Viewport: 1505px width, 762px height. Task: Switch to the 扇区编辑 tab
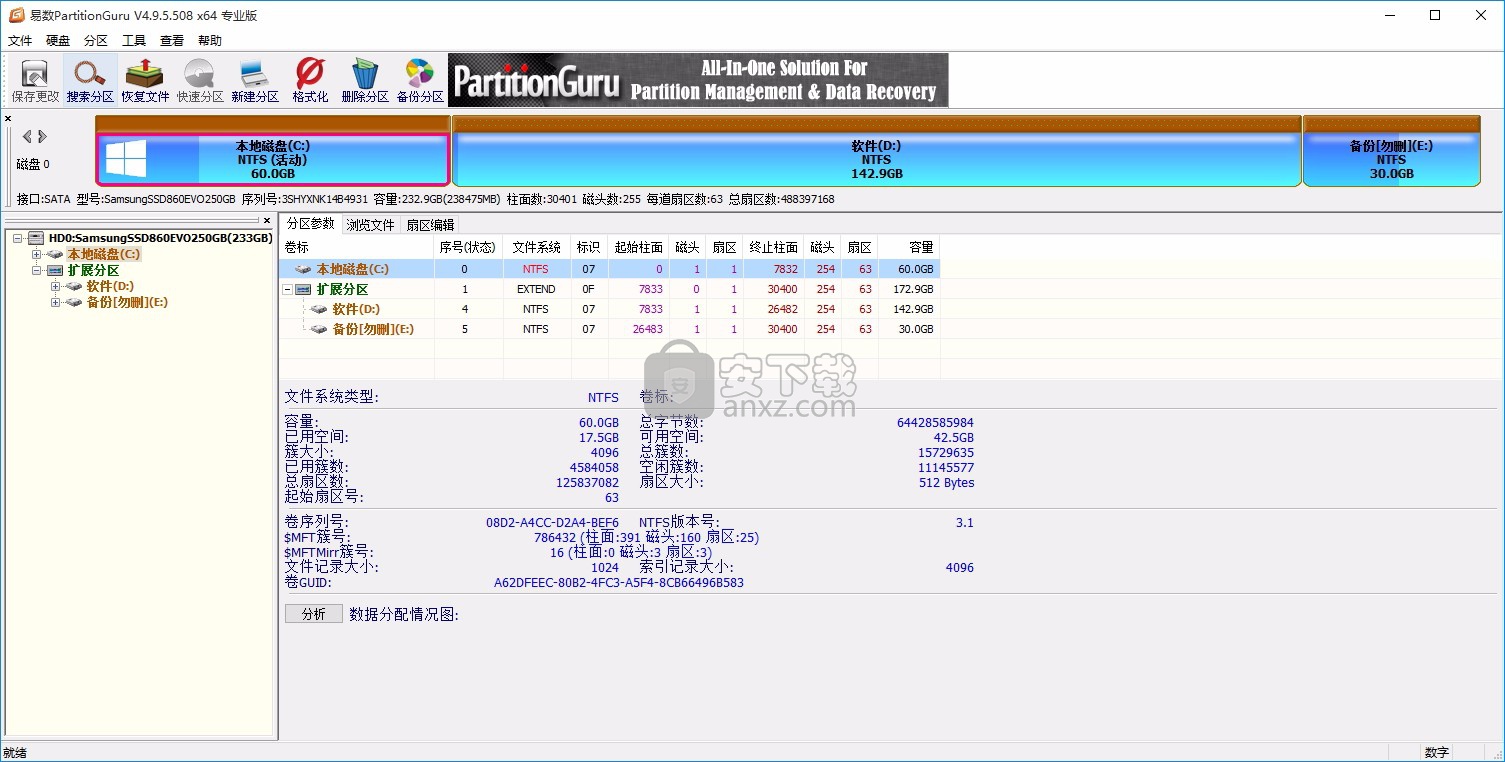[430, 225]
